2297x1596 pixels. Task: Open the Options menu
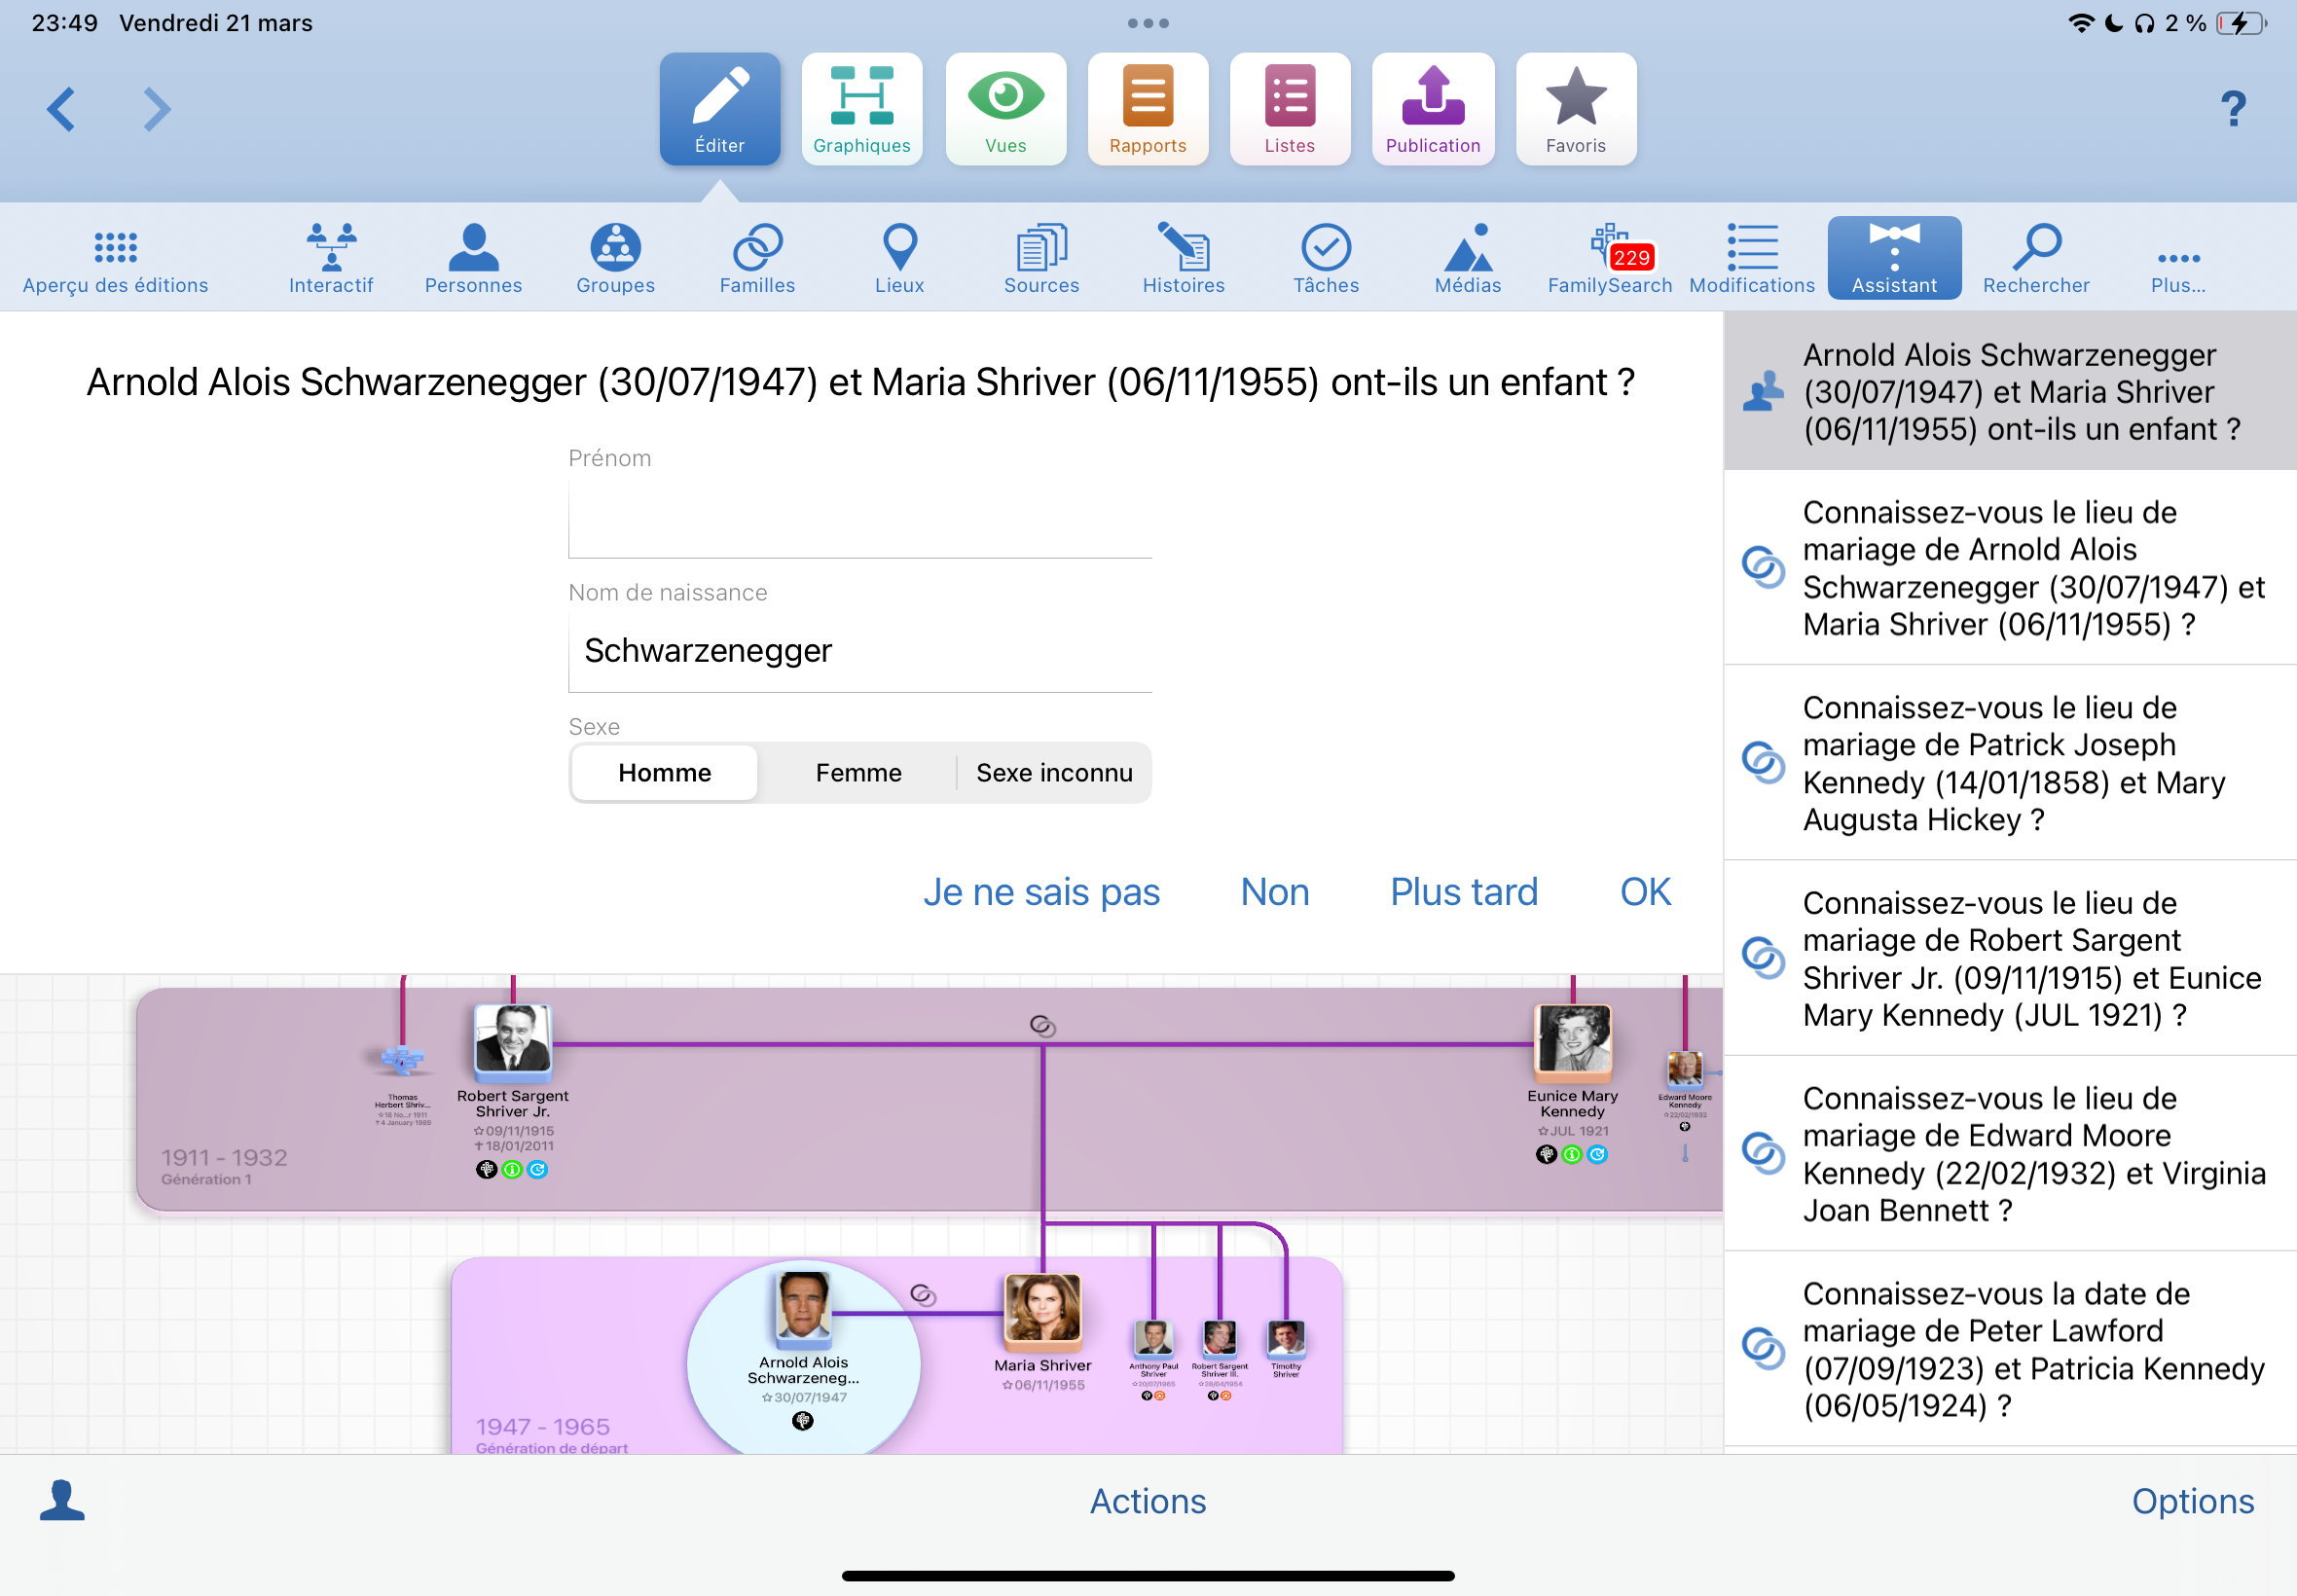coord(2192,1501)
